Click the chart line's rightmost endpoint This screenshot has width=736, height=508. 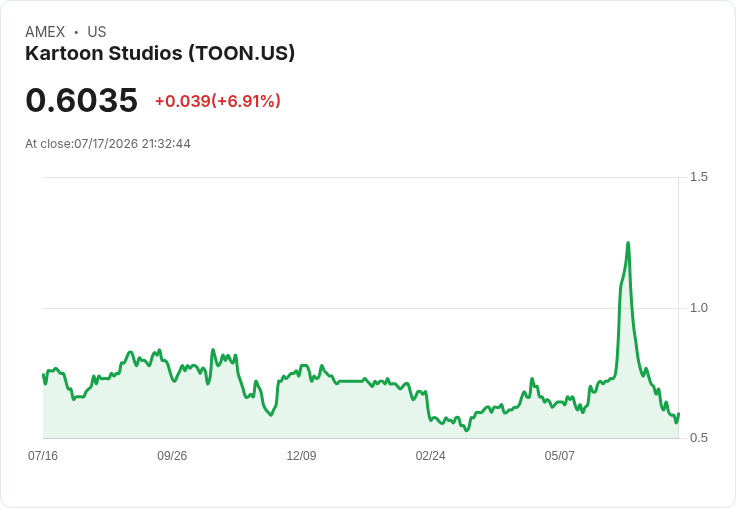pyautogui.click(x=679, y=414)
